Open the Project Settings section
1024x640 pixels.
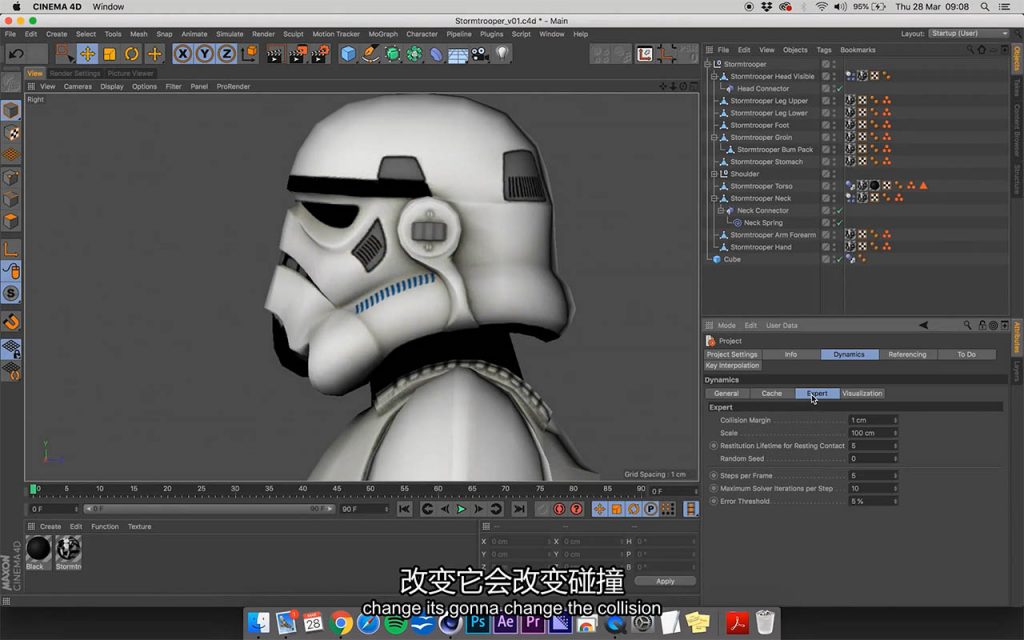point(732,354)
